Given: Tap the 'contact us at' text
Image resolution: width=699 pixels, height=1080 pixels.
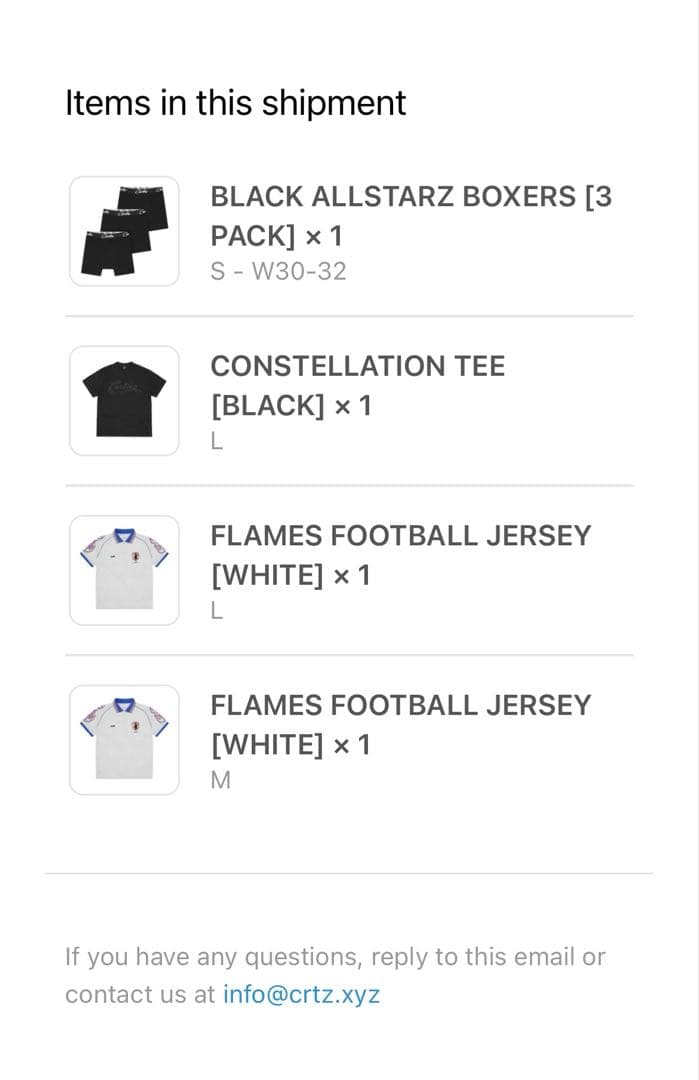Looking at the screenshot, I should (140, 994).
